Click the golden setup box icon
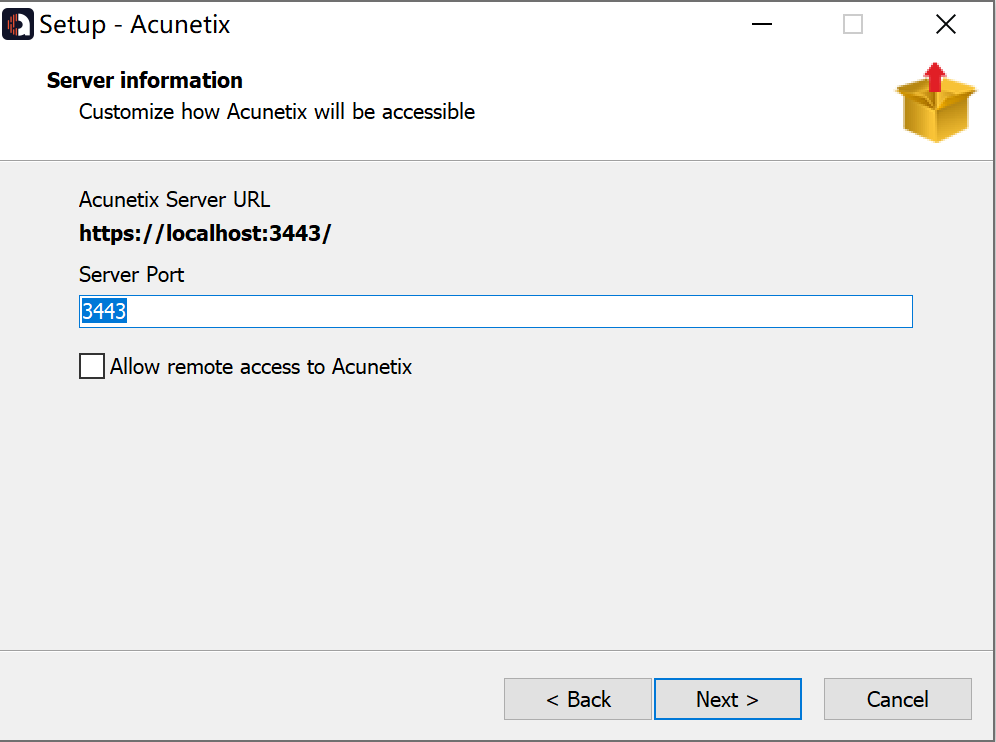 (x=935, y=110)
